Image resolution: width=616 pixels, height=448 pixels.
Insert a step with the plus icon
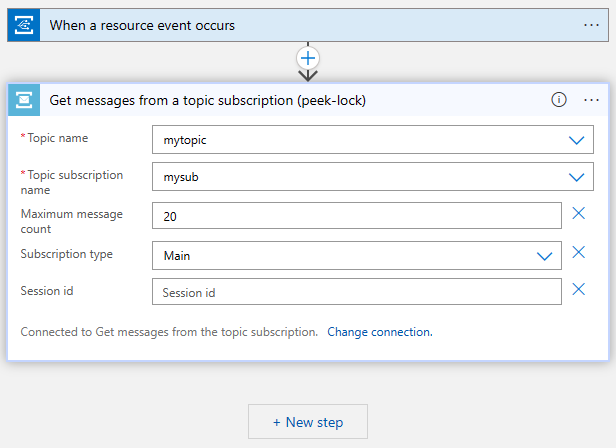click(308, 58)
